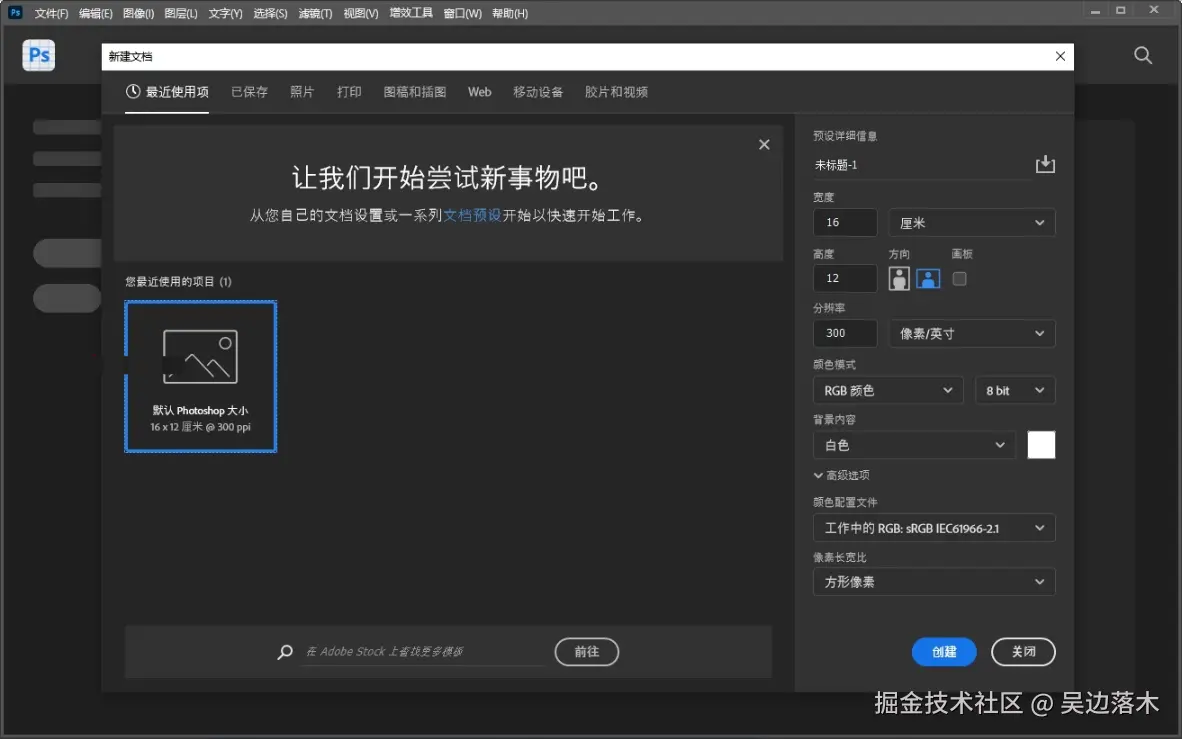The image size is (1182, 739).
Task: Click the 关闭 close button
Action: click(x=1023, y=652)
